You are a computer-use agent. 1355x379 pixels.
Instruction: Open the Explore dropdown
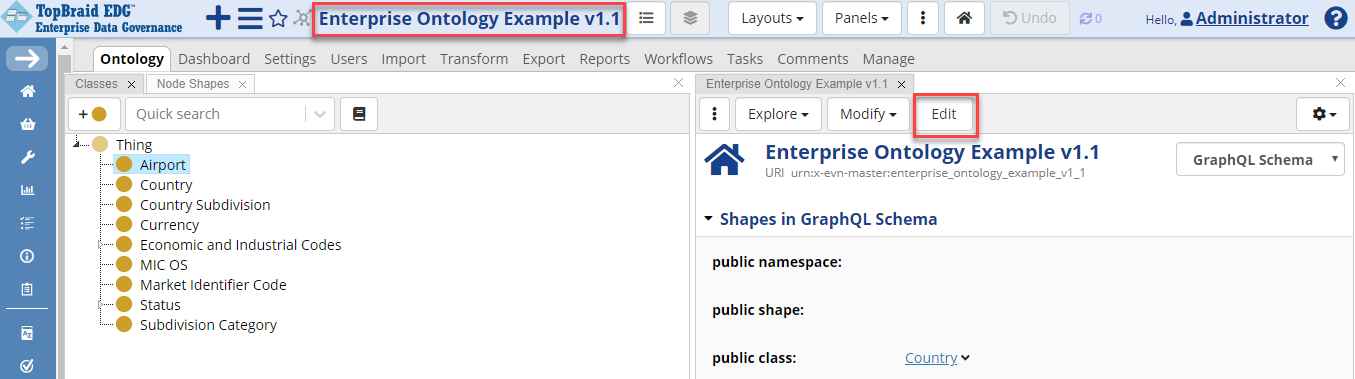click(778, 114)
